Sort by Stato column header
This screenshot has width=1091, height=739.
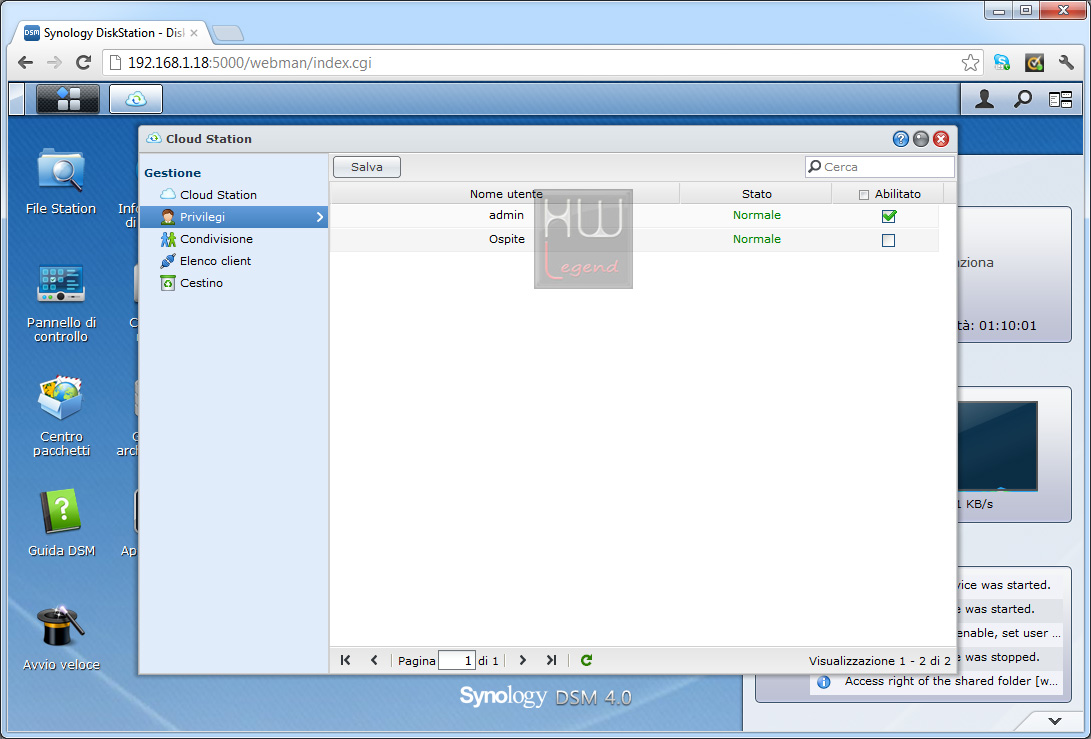click(756, 194)
